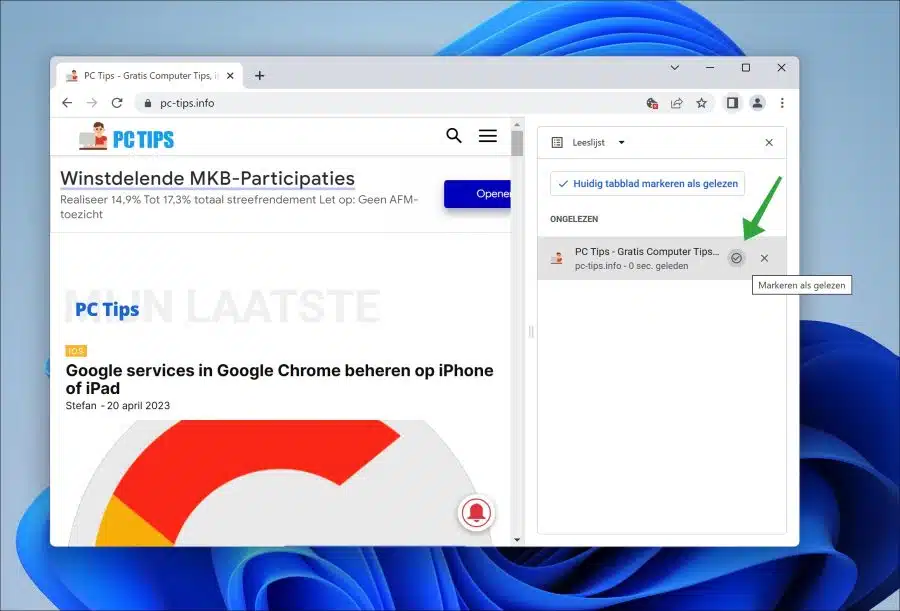900x611 pixels.
Task: Open the tab search chevron in title bar
Action: tap(675, 68)
